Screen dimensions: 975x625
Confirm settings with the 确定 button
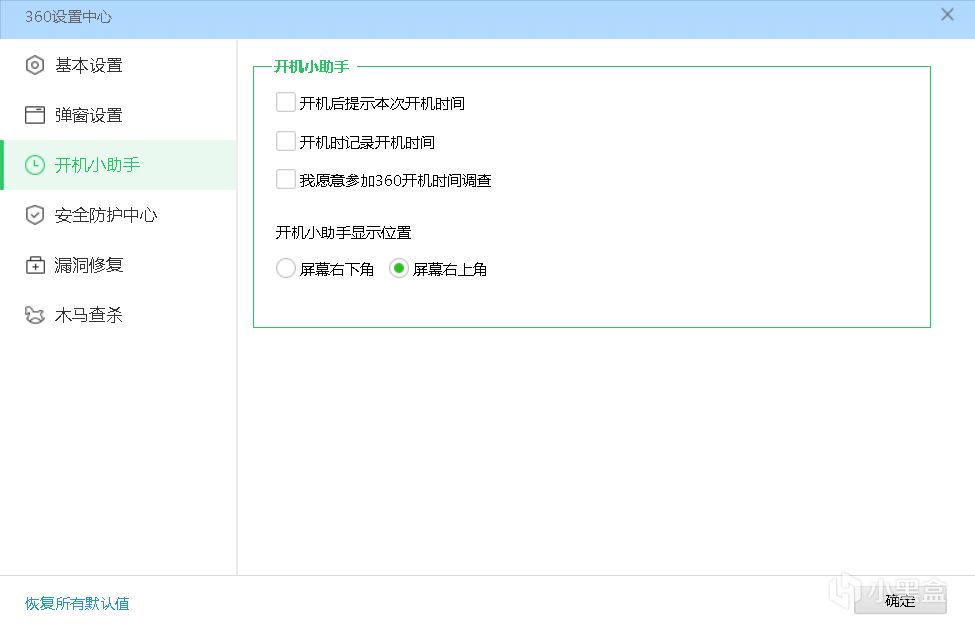(x=900, y=601)
